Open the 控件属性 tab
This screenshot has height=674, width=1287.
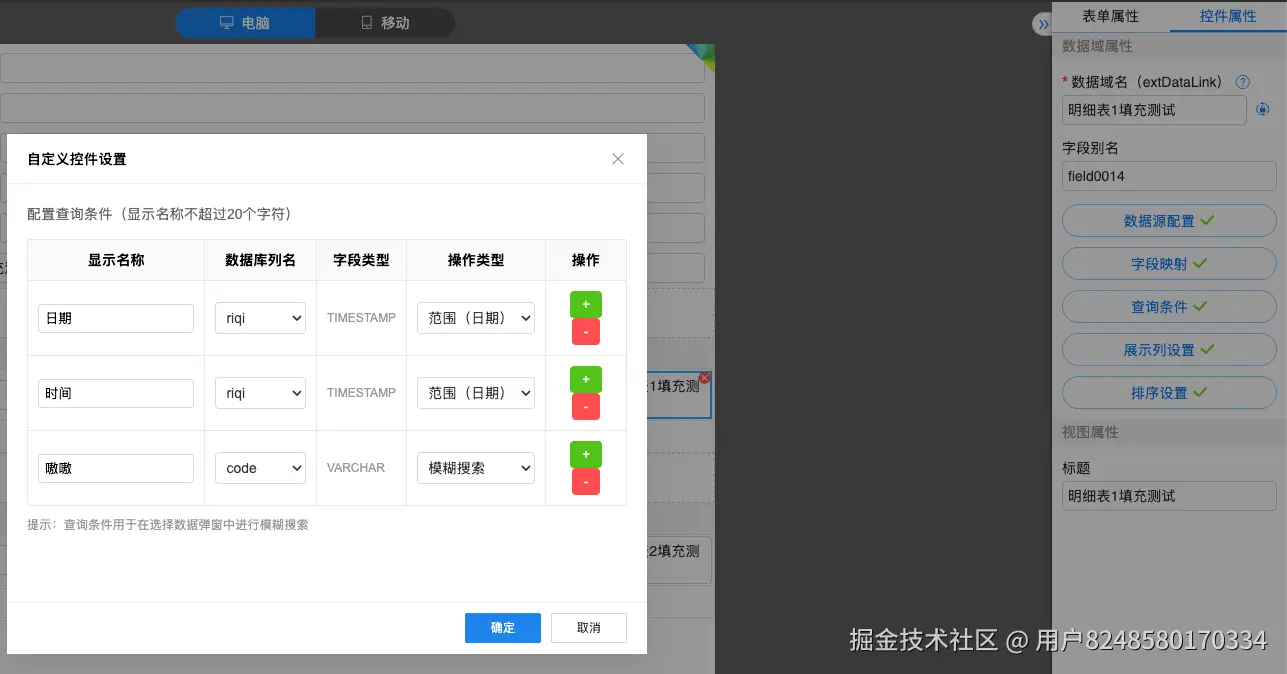[x=1228, y=16]
